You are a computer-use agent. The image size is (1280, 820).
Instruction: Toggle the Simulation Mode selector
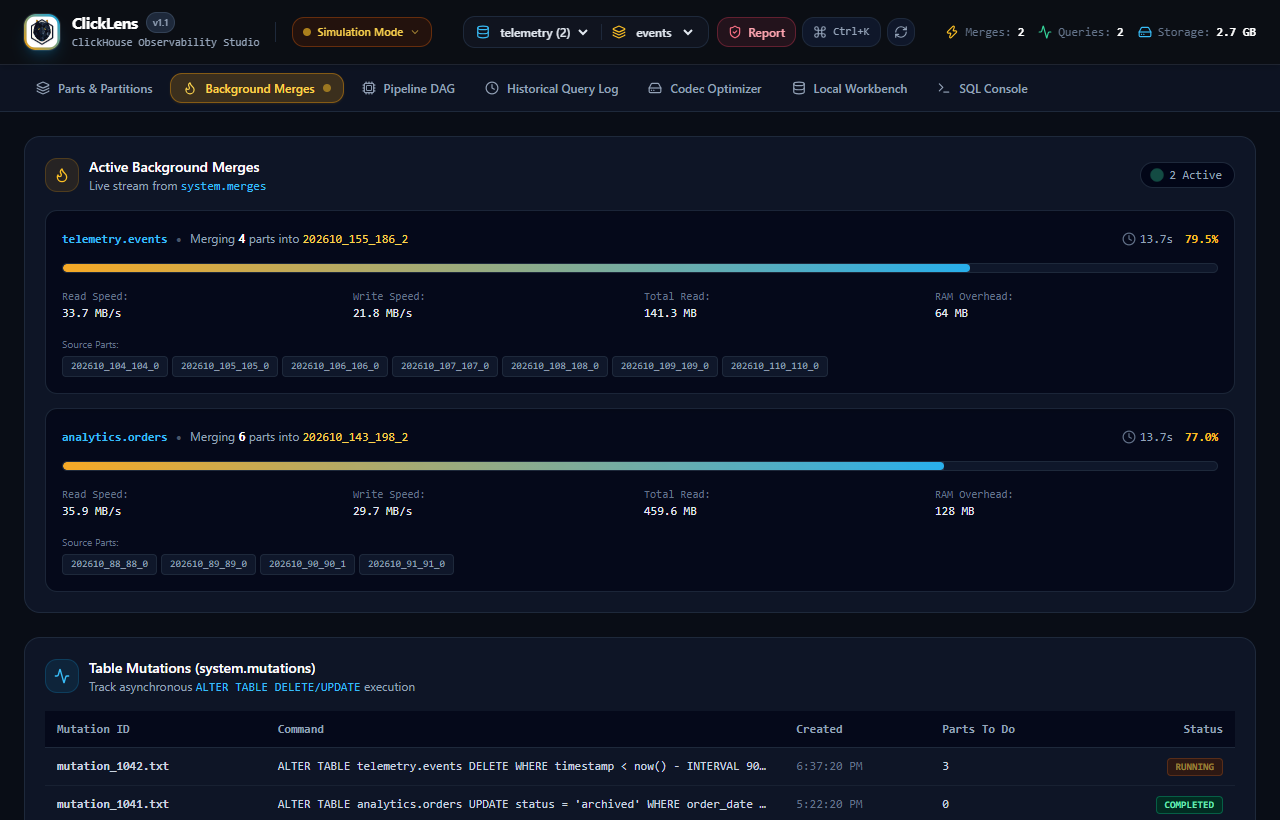[x=362, y=32]
